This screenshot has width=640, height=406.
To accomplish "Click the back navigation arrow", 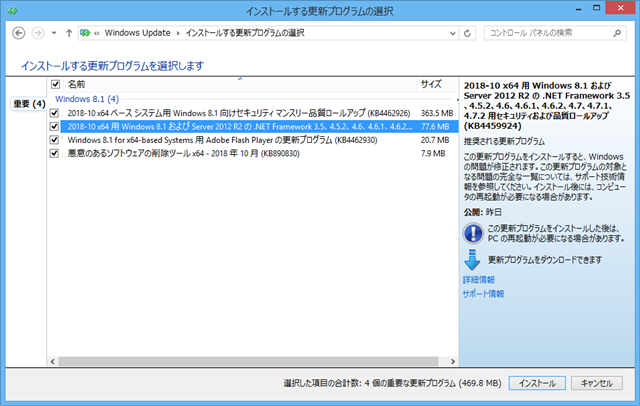I will coord(18,33).
